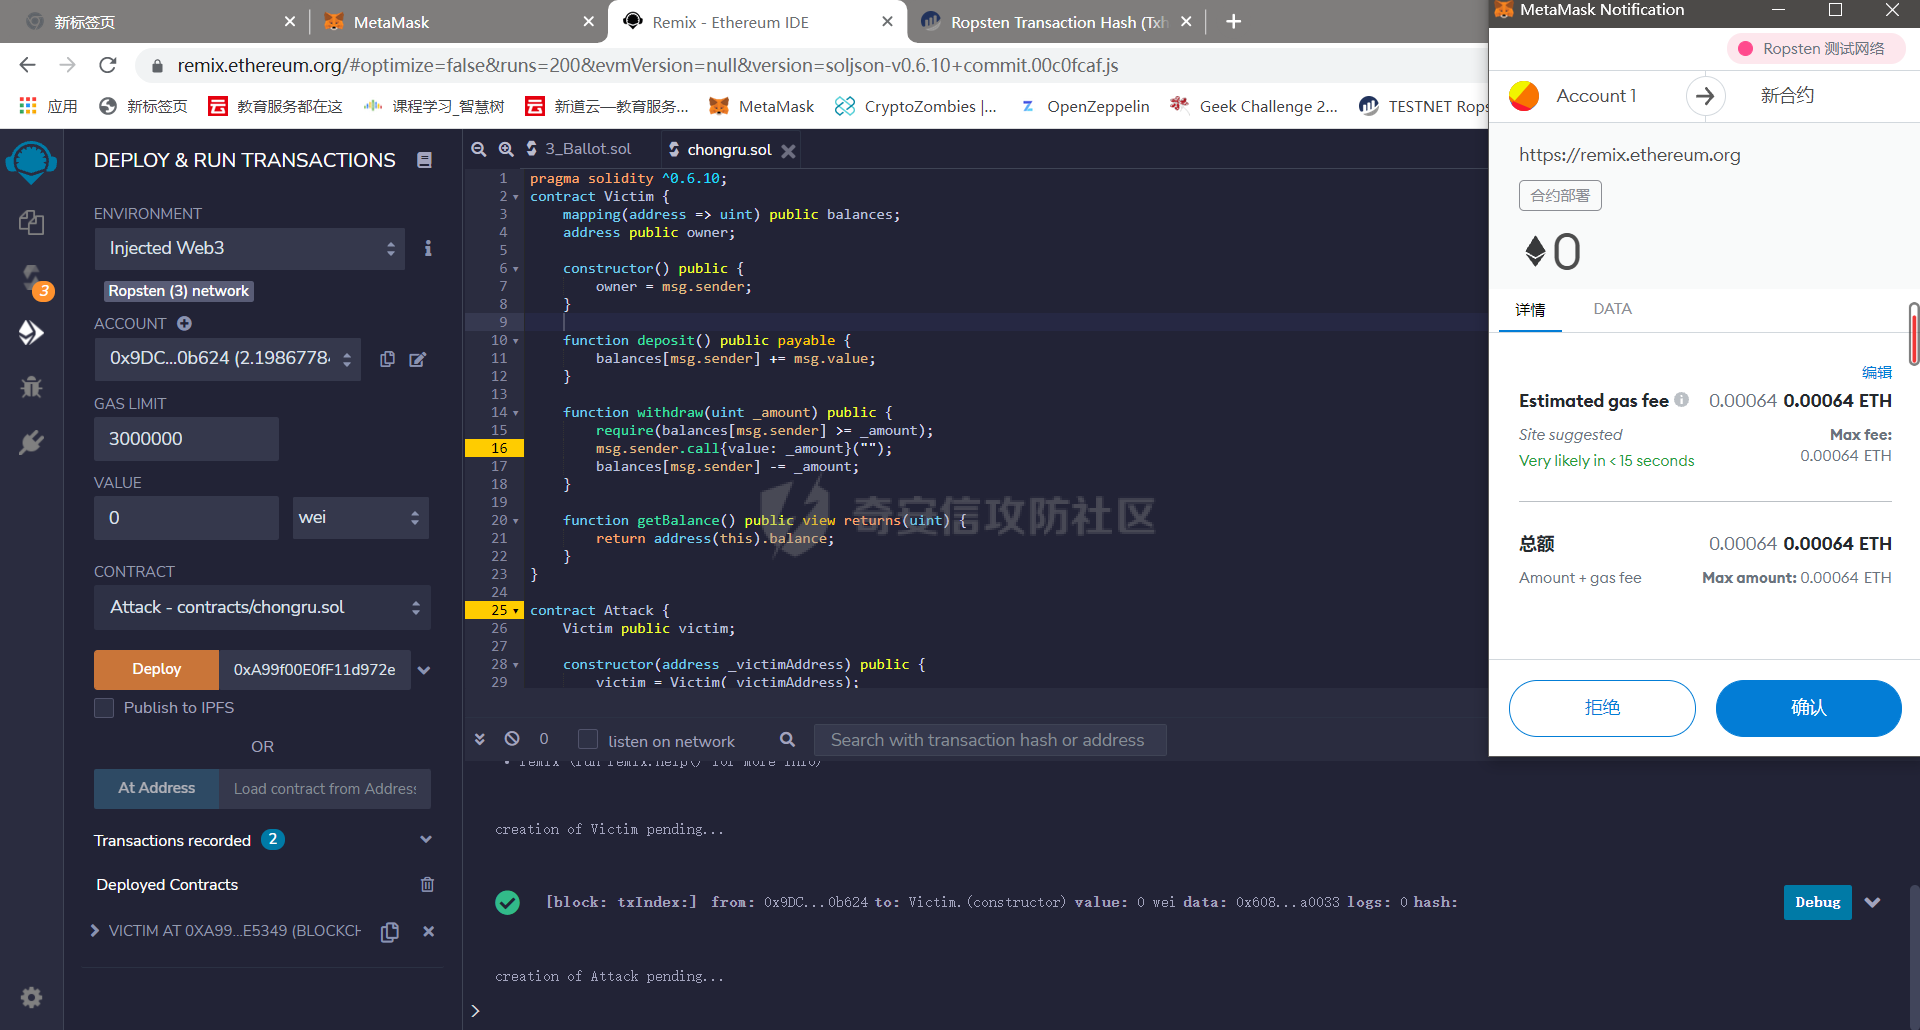Click MetaMask popup scrollbar

click(x=1914, y=334)
